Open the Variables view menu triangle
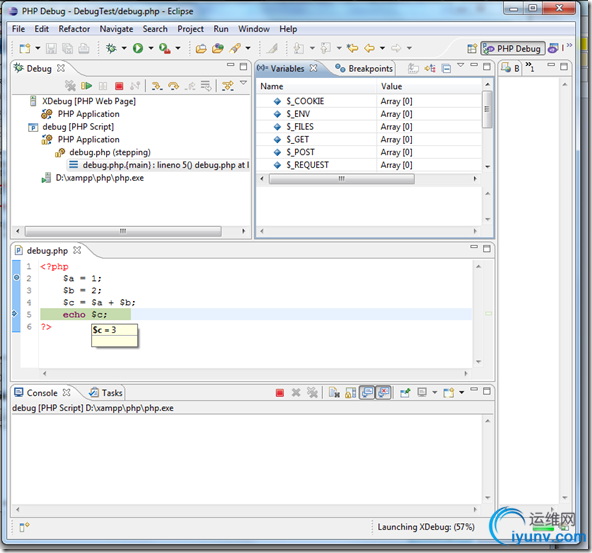Viewport: 592px width, 553px height. [x=460, y=65]
